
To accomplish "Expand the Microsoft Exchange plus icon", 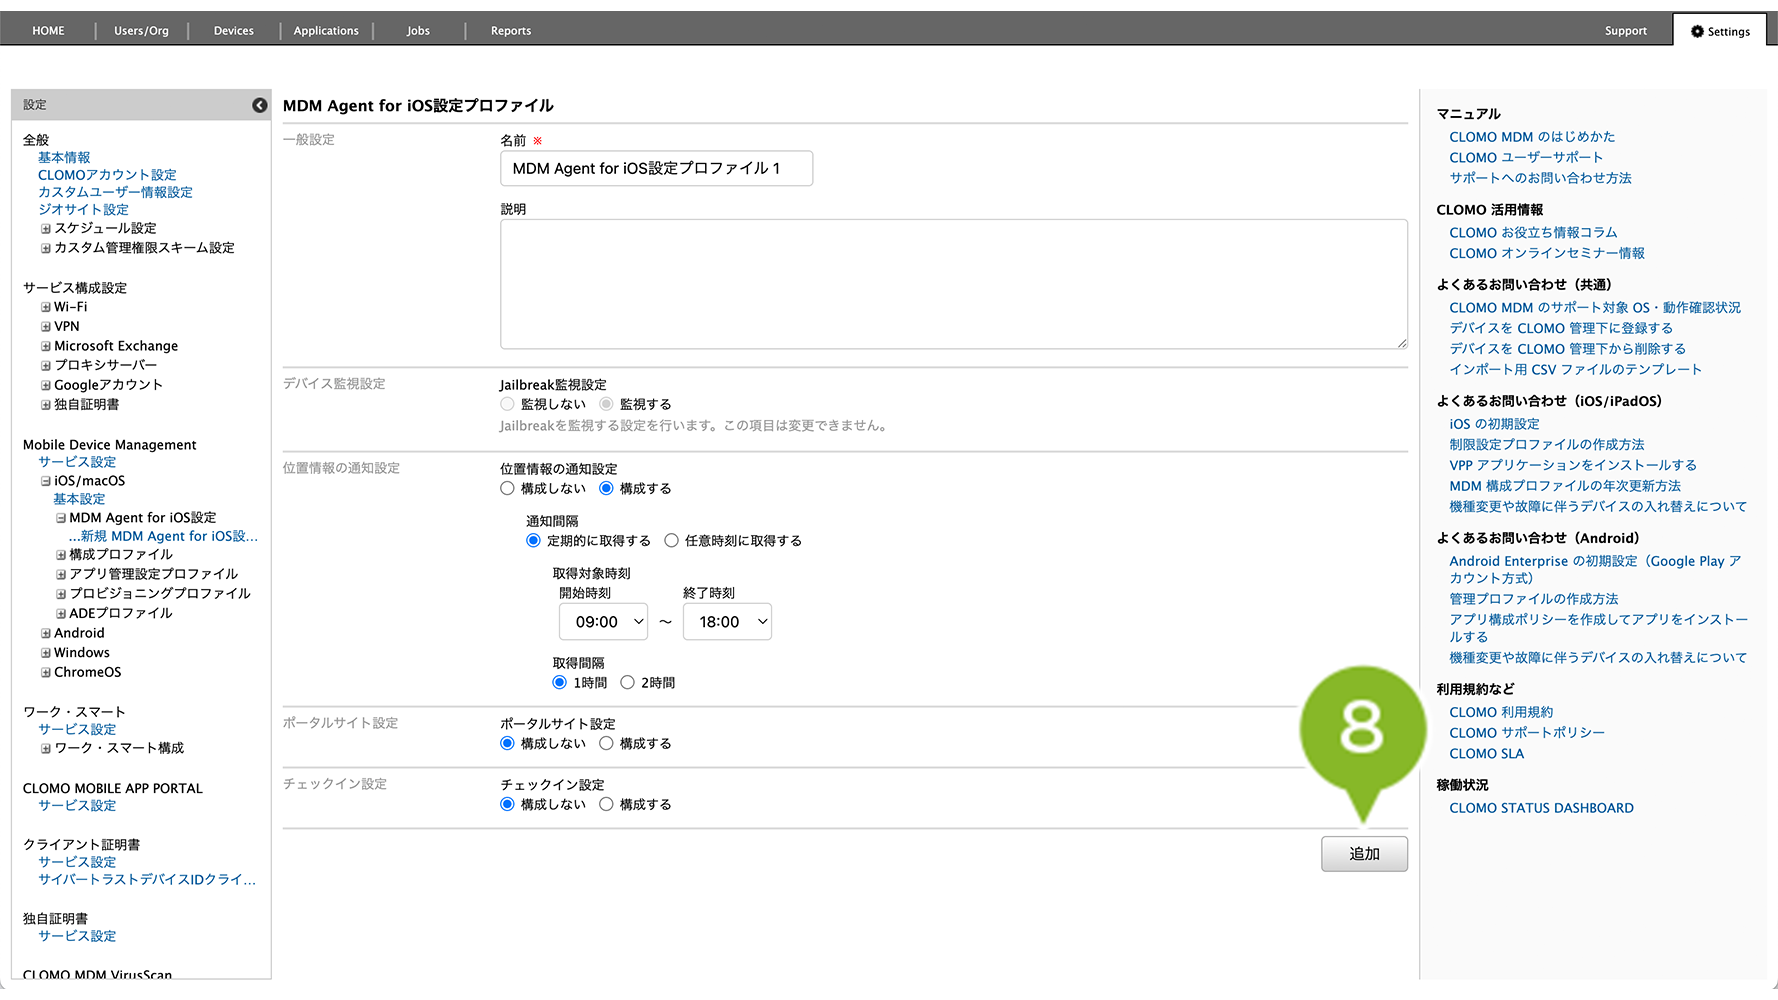I will point(45,347).
